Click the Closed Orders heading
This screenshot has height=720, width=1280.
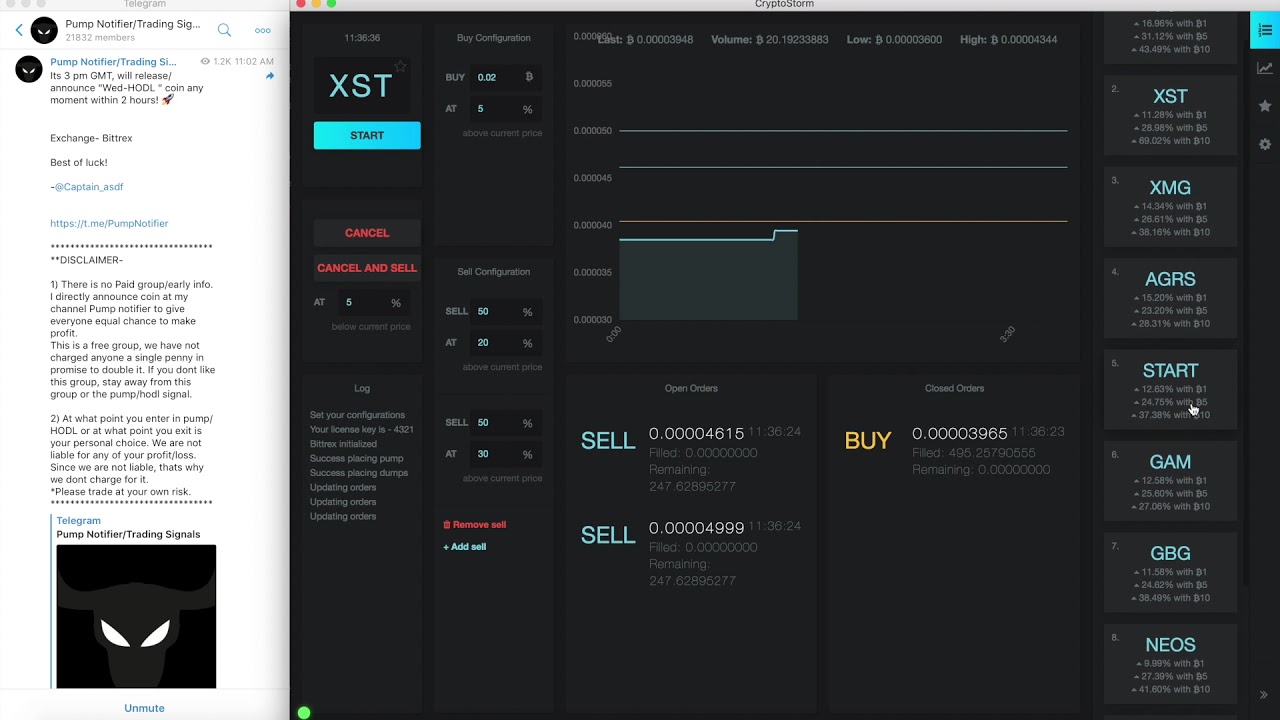click(x=954, y=388)
